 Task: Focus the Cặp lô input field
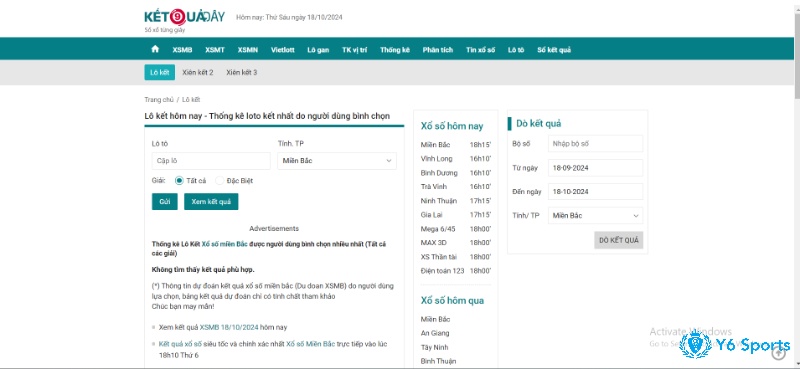click(x=211, y=161)
